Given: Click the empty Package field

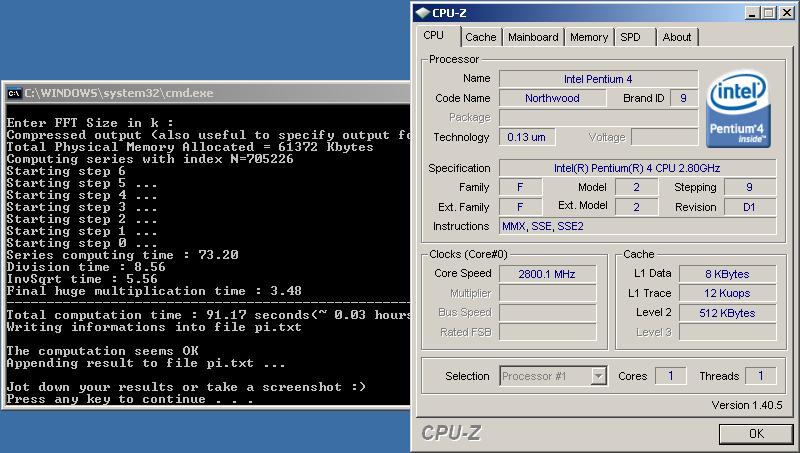Looking at the screenshot, I should tap(598, 117).
